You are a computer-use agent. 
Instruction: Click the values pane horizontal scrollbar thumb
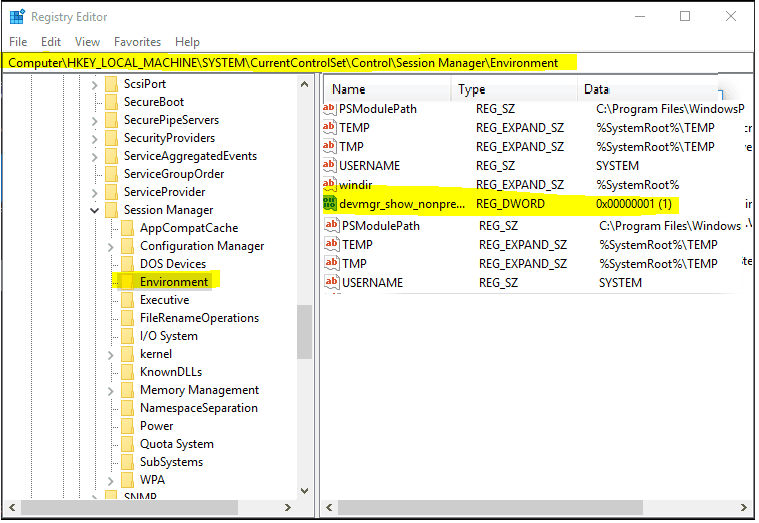(x=490, y=508)
